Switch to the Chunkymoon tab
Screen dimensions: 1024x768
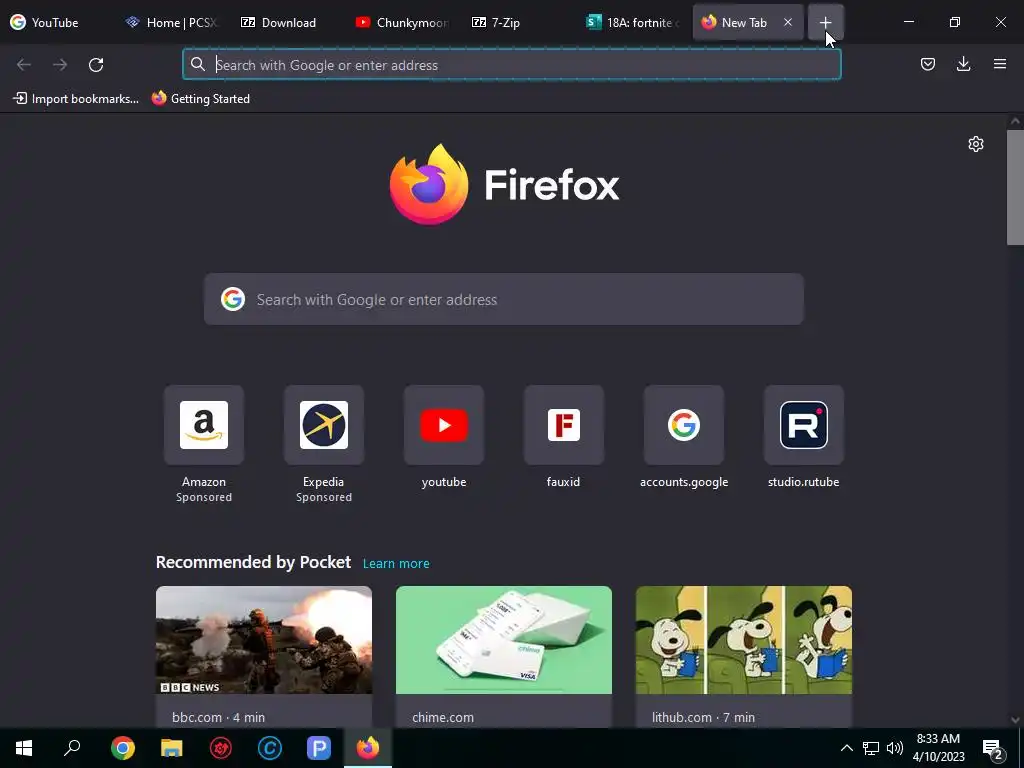pos(402,22)
